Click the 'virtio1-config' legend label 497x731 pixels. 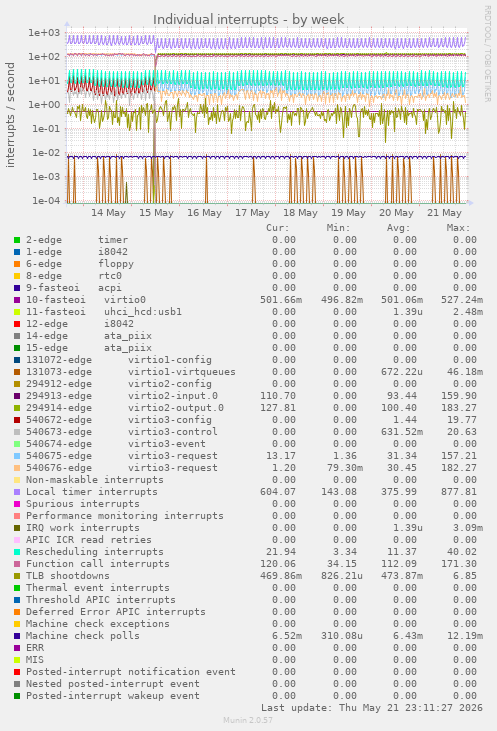170,360
